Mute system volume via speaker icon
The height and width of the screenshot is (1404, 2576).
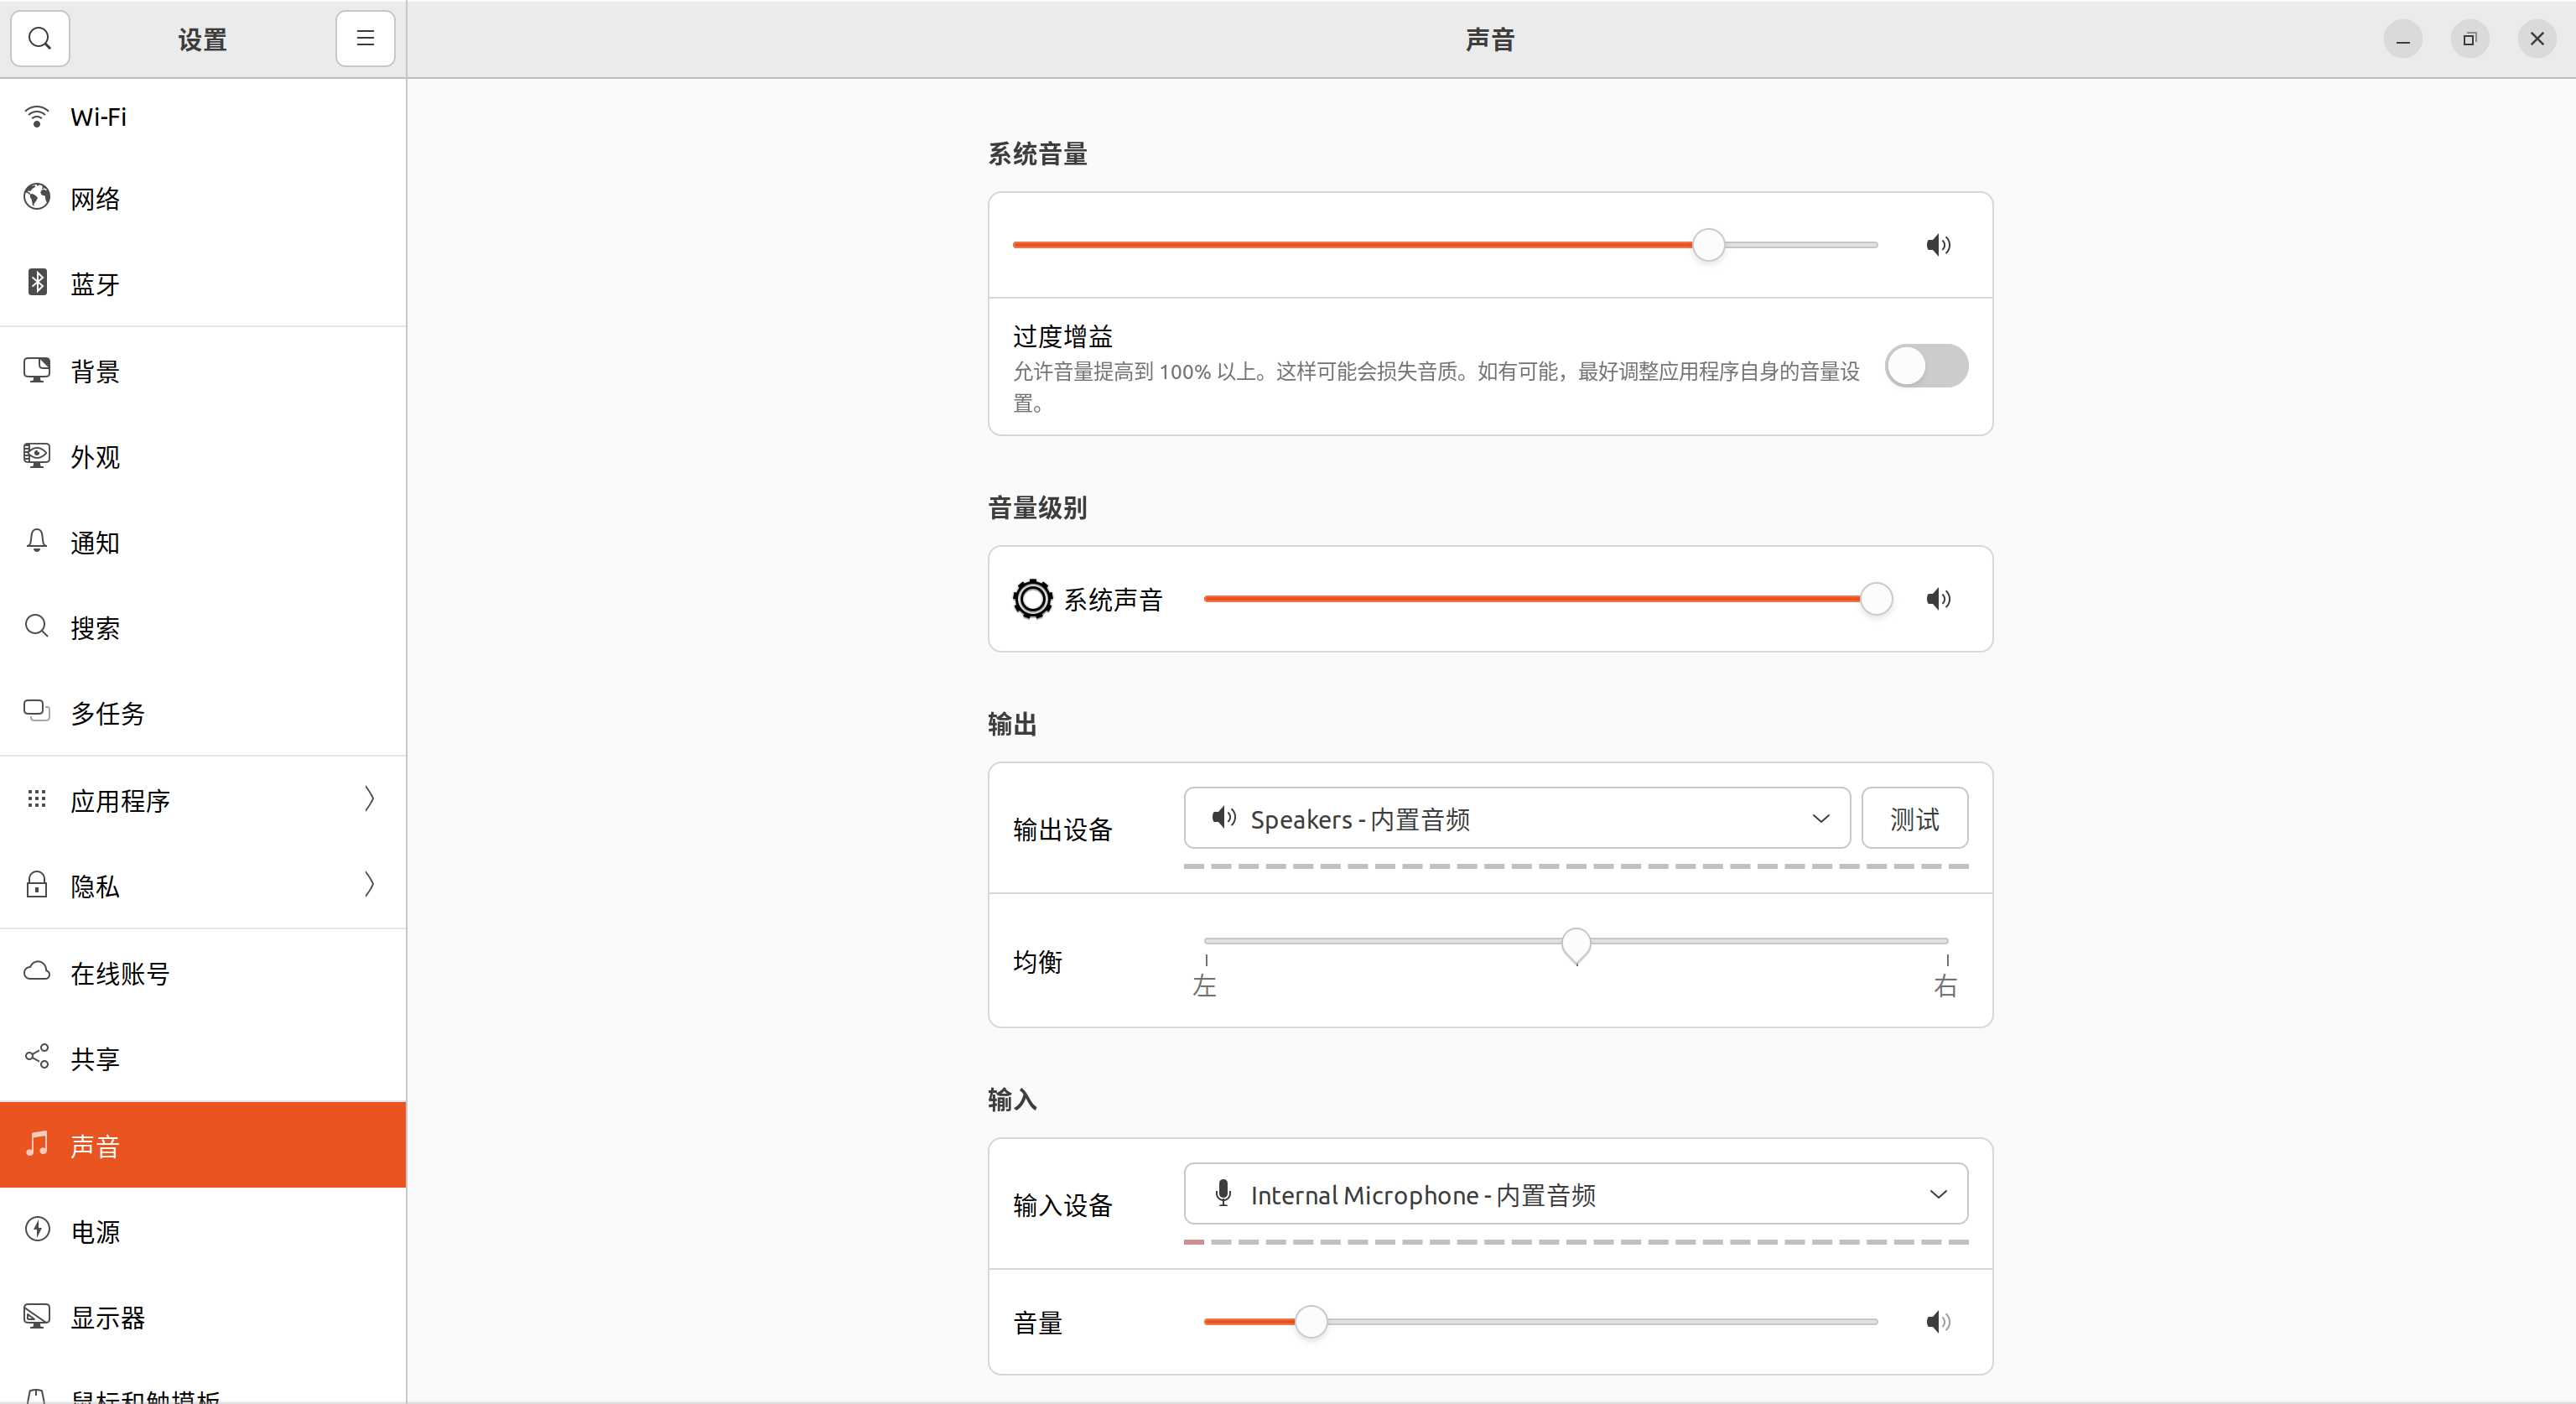(x=1937, y=245)
